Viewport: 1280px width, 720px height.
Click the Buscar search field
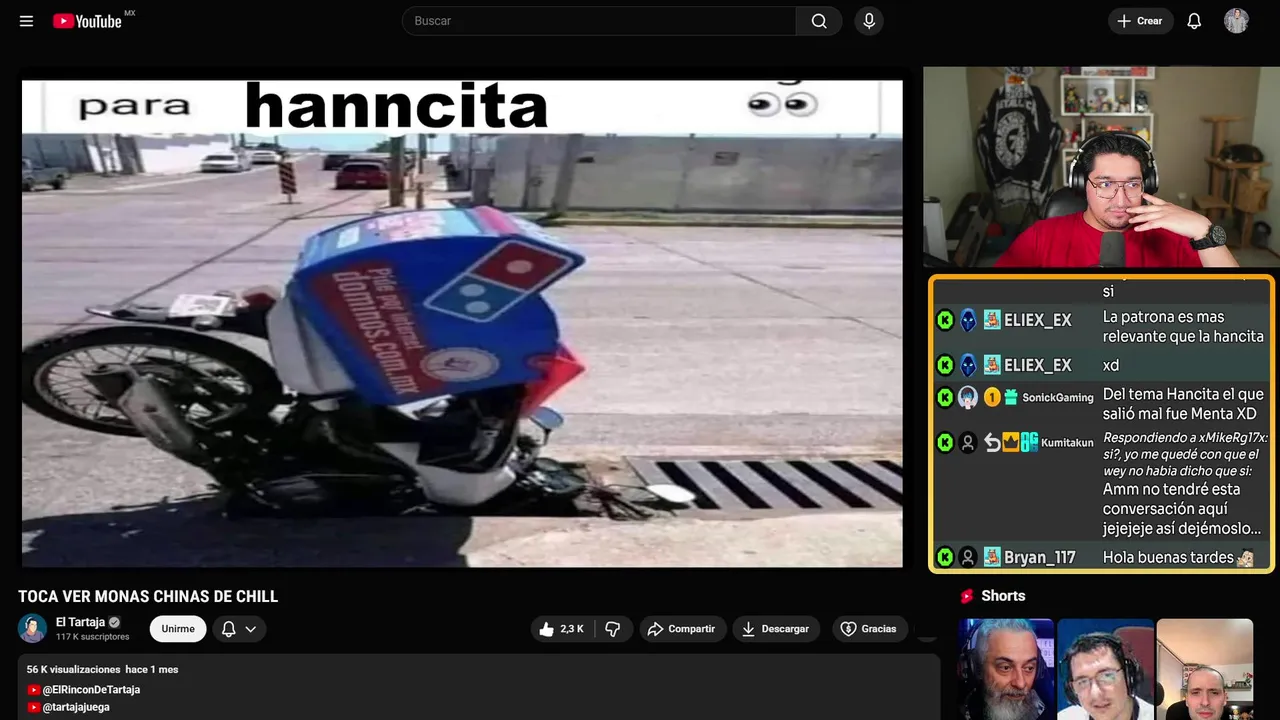pos(599,21)
